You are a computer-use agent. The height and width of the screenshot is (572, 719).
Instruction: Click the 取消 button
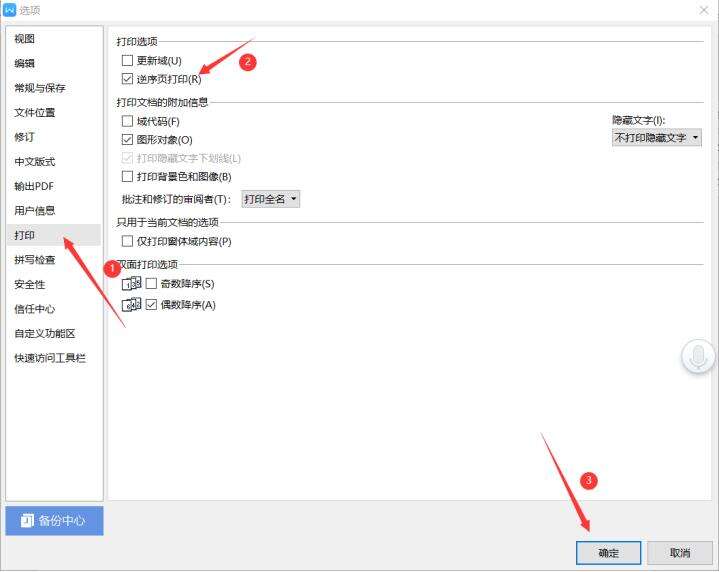click(680, 553)
